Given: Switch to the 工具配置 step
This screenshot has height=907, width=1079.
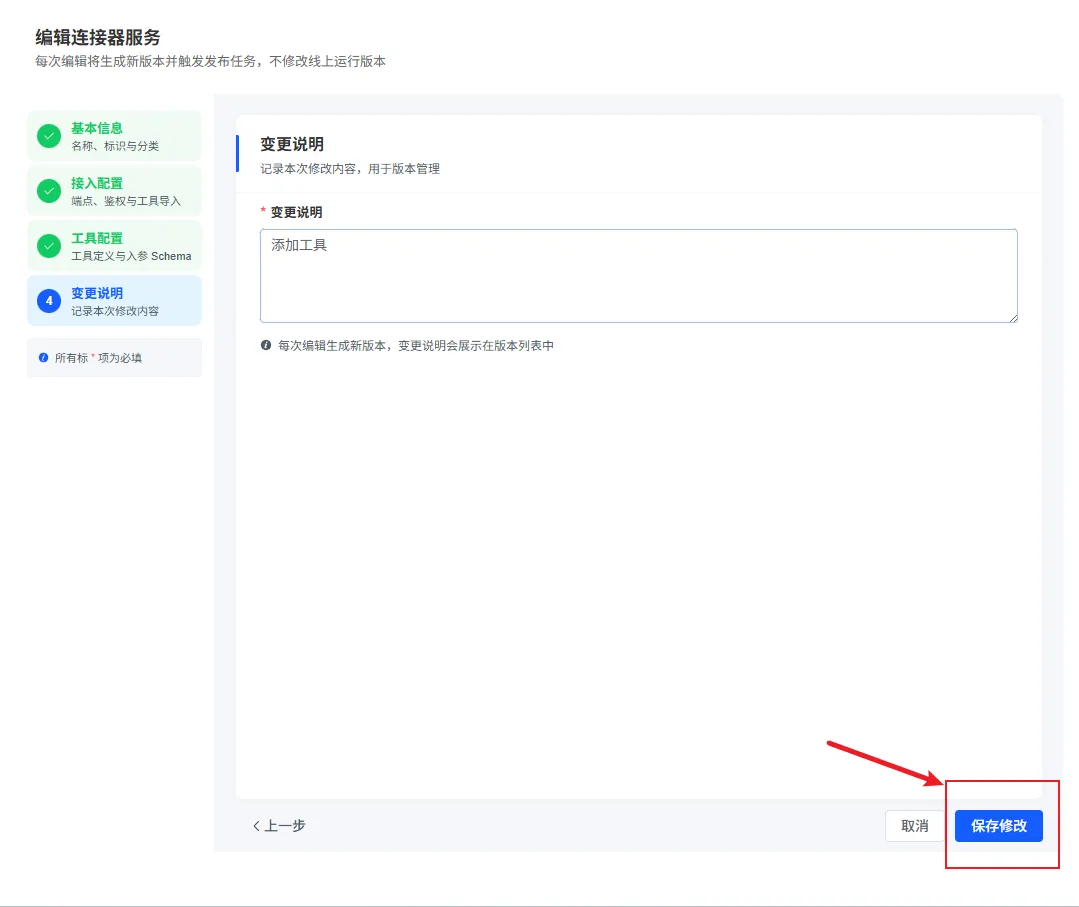Looking at the screenshot, I should (114, 246).
